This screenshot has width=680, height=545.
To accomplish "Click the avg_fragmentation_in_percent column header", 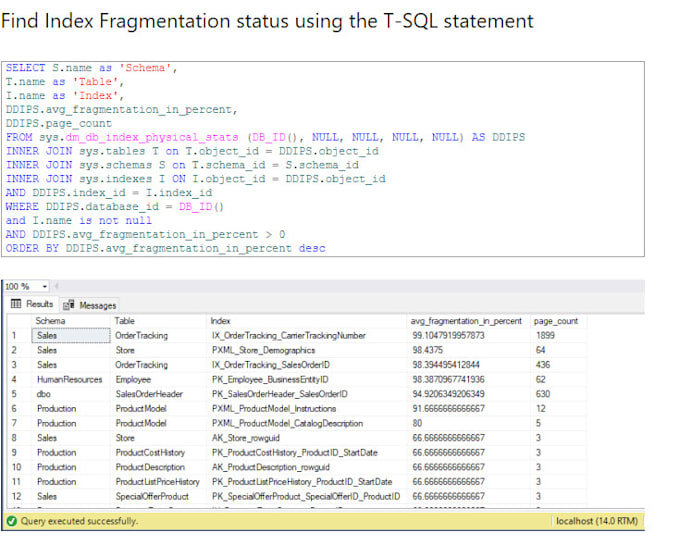I will [x=466, y=321].
